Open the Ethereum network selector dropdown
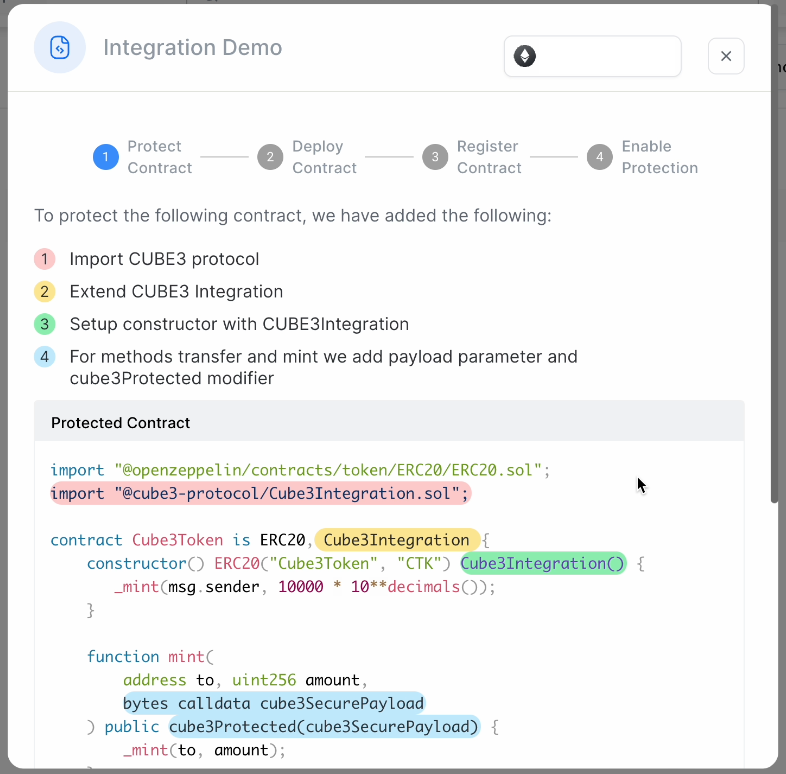Screen dimensions: 786x774 tap(593, 56)
